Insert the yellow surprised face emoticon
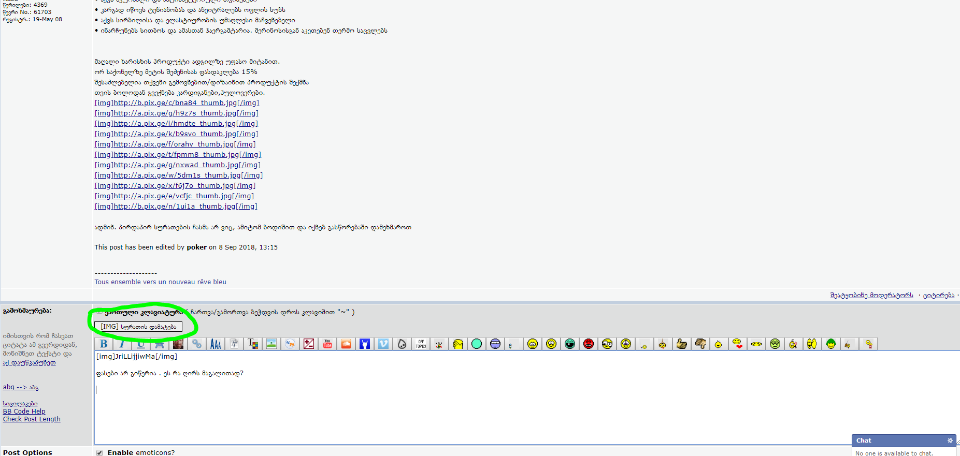Image resolution: width=960 pixels, height=456 pixels. 551,344
